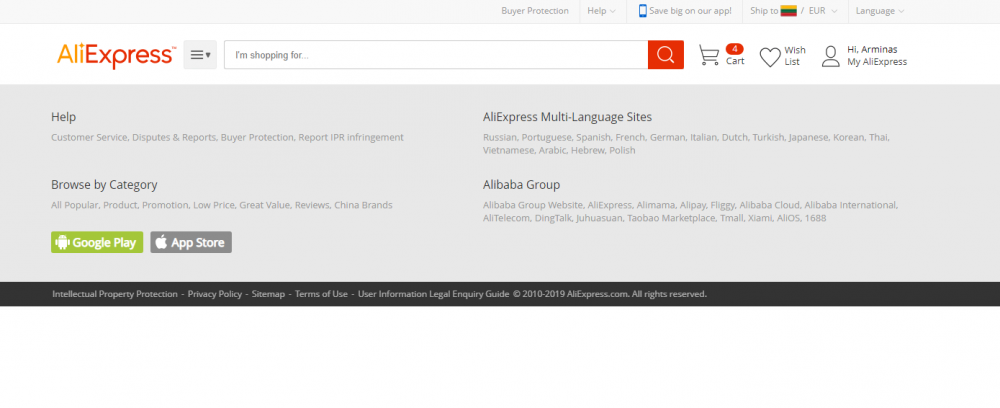Image resolution: width=1000 pixels, height=408 pixels.
Task: Switch to the Vietnamese language site
Action: tap(508, 150)
